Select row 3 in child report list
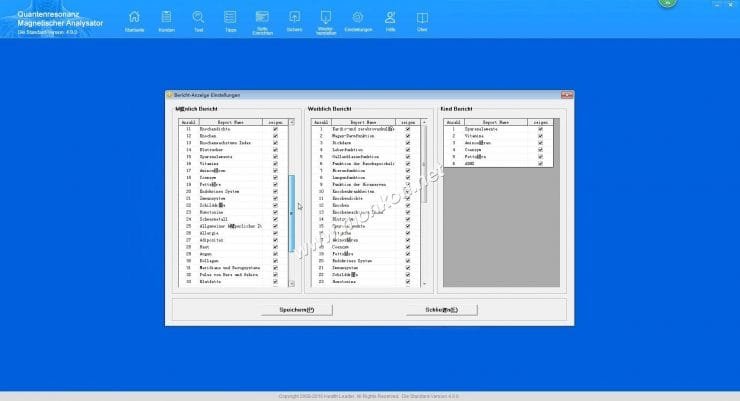 tap(498, 142)
